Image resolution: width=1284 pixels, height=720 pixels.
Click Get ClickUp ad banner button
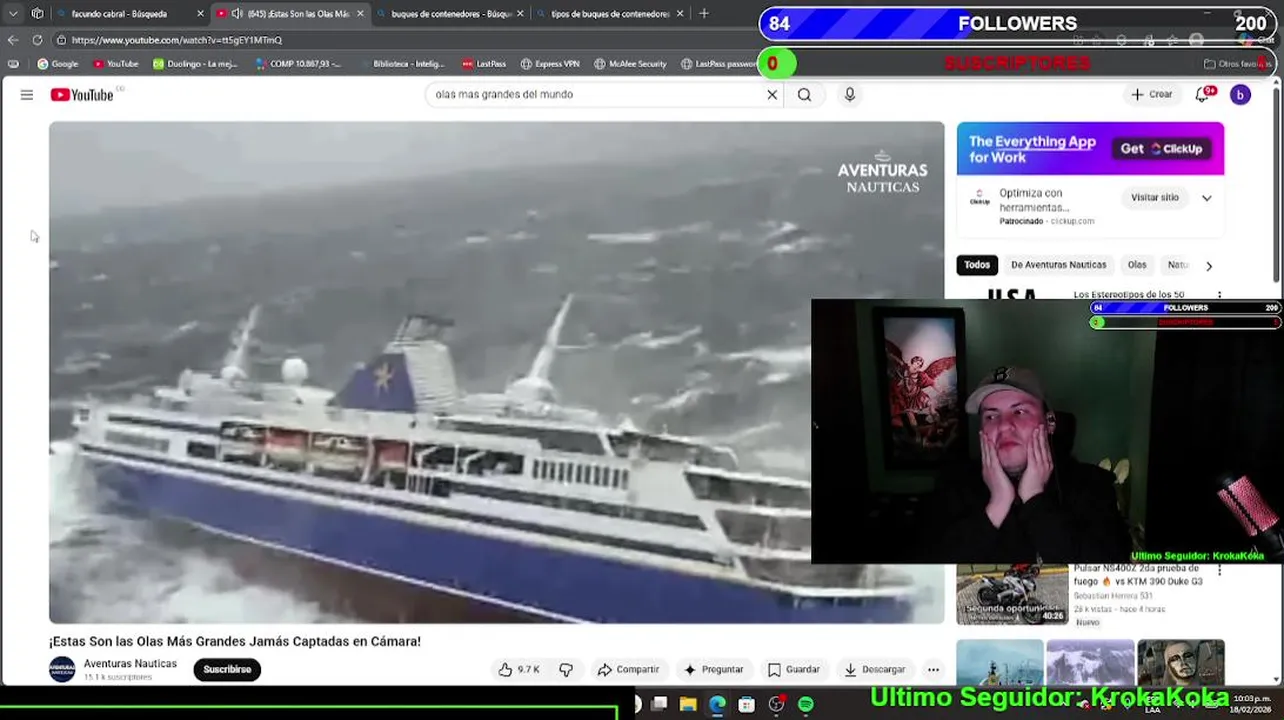[x=1161, y=149]
